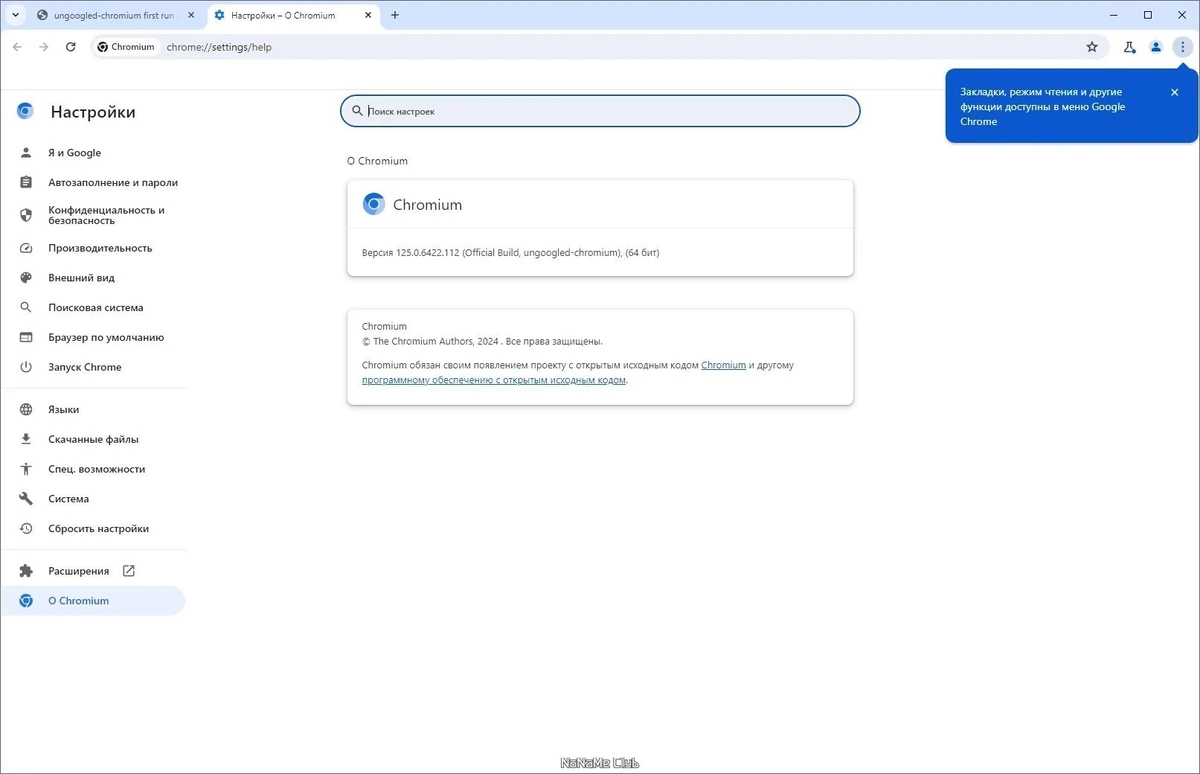Click the Chromium site info chip
1200x774 pixels.
[x=126, y=47]
